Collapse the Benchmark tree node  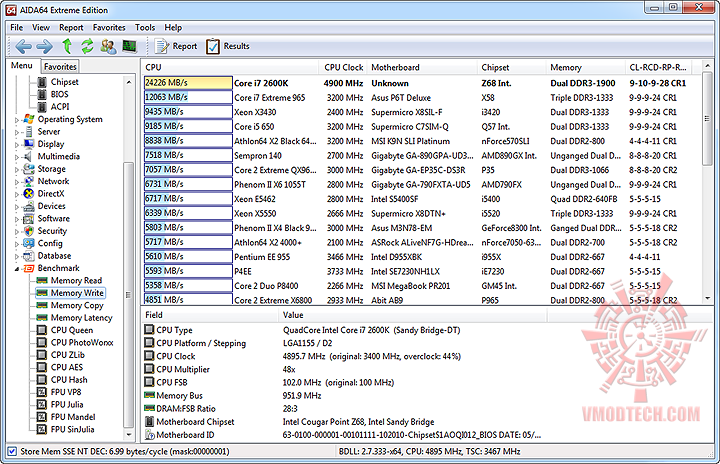tap(17, 269)
